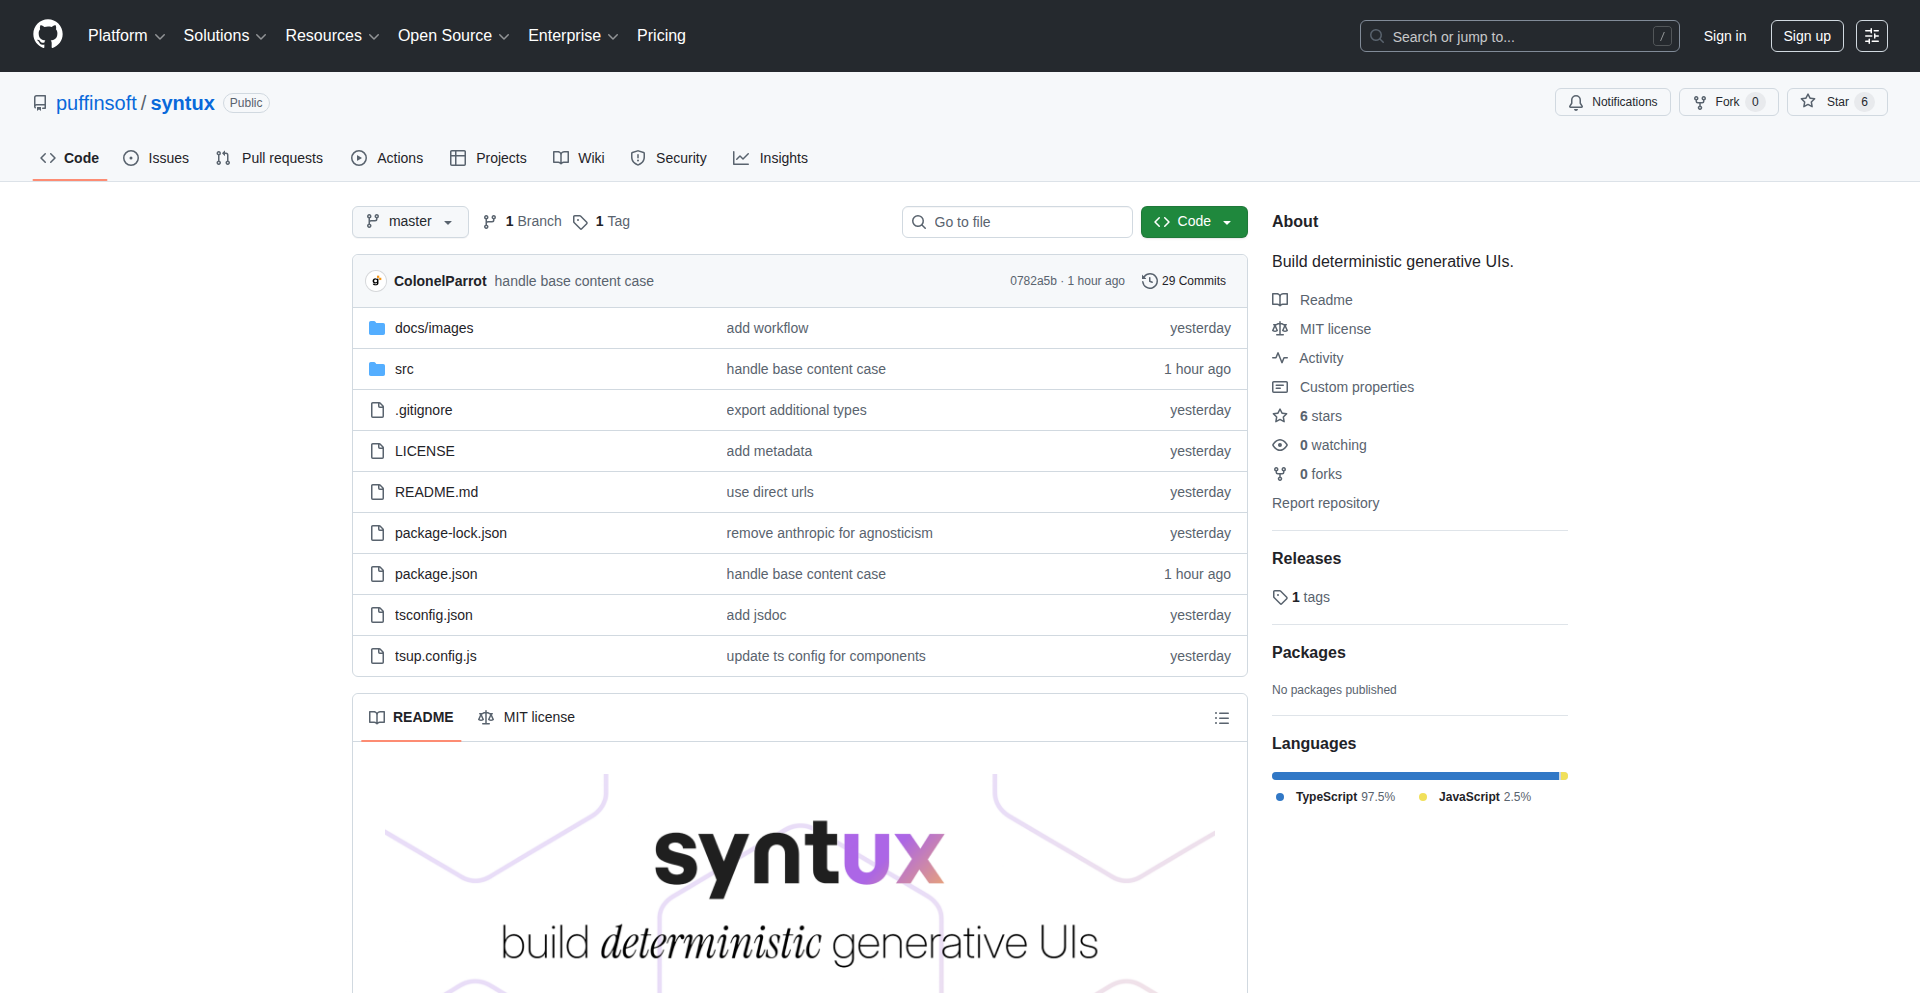Click the tag icon next to 1 Tag
Viewport: 1920px width, 993px height.
click(x=581, y=222)
